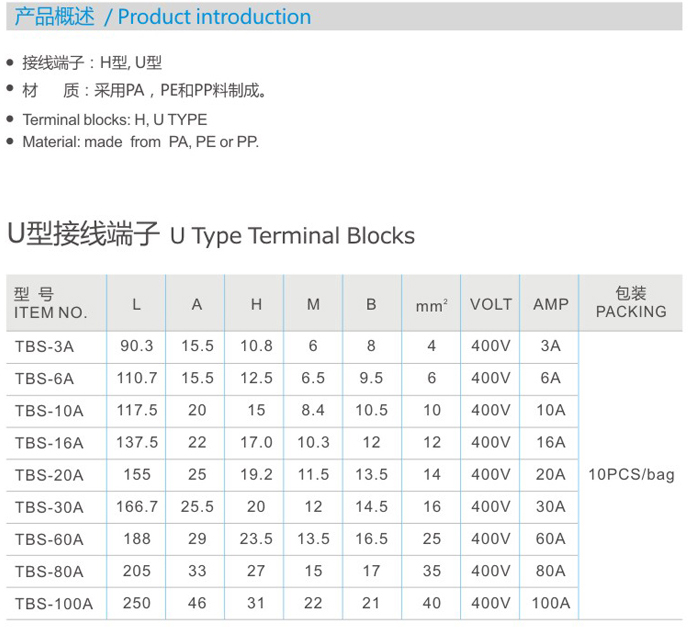Select the mm² column header
The image size is (698, 627).
pos(431,305)
